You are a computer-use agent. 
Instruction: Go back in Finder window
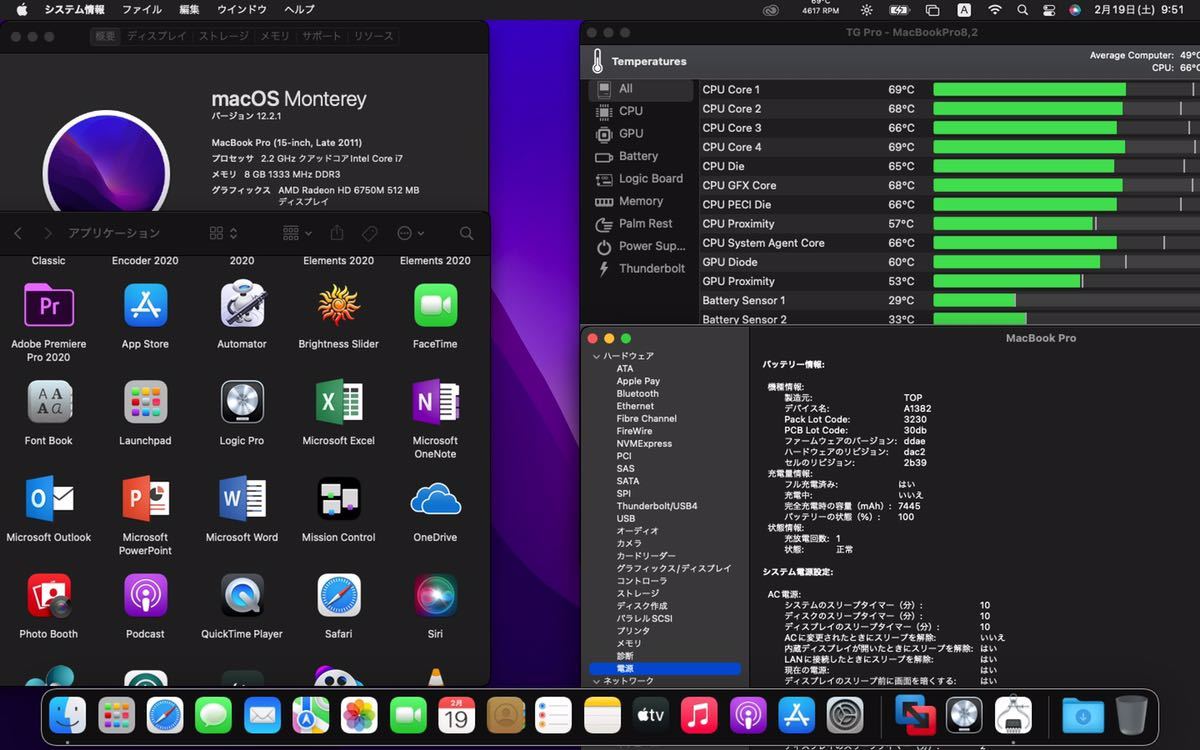18,233
